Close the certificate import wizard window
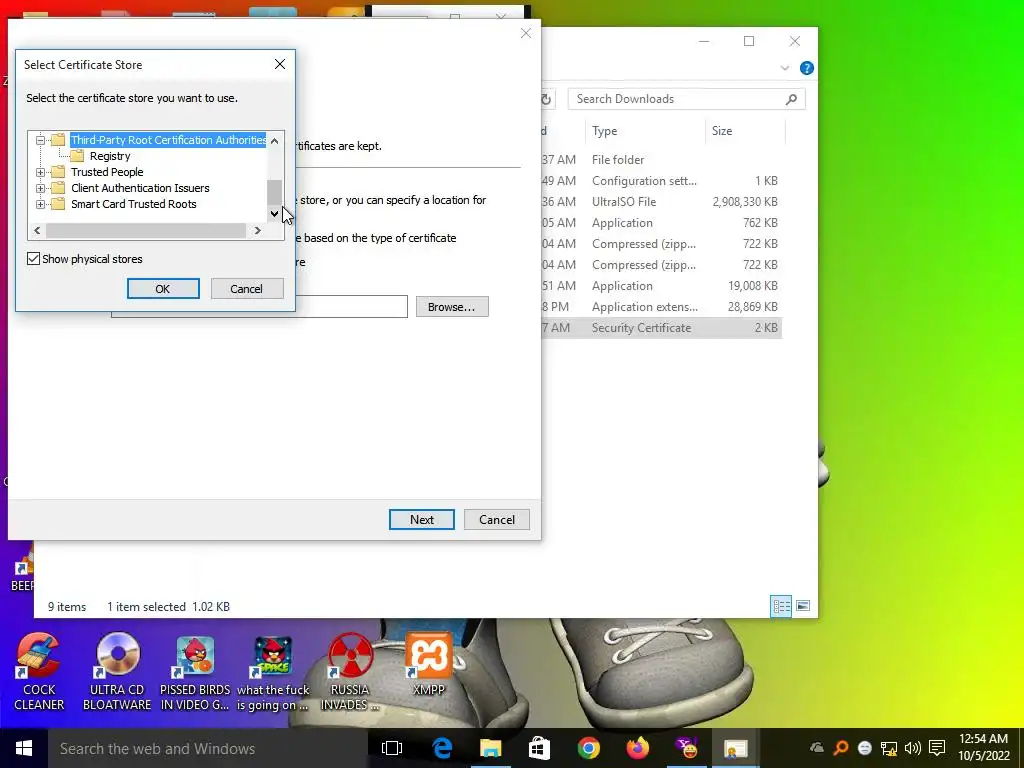1024x768 pixels. click(526, 33)
